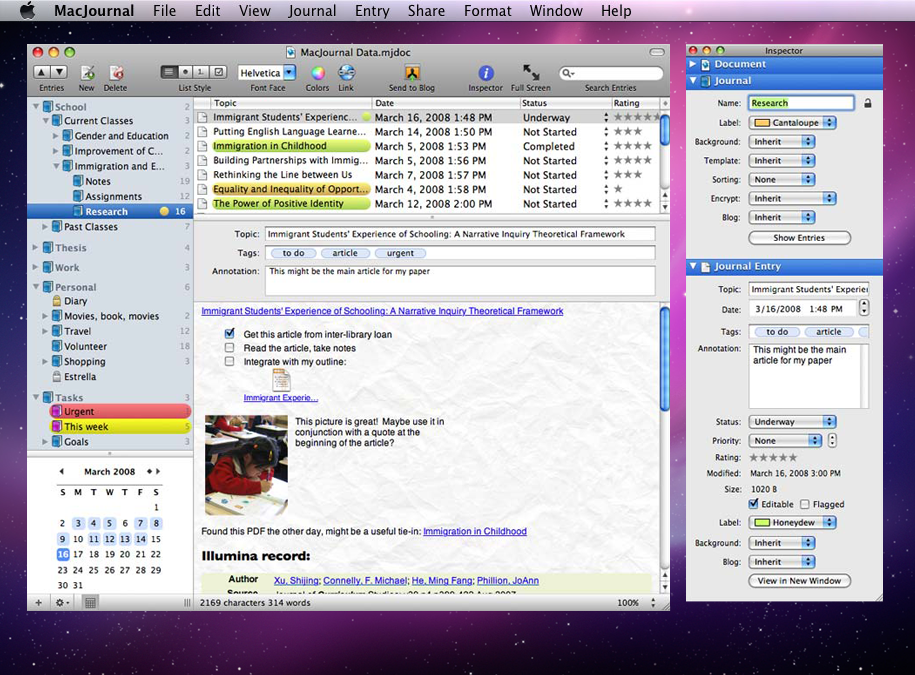Click the search magnifier icon
Screen dimensions: 915x675
tap(567, 73)
